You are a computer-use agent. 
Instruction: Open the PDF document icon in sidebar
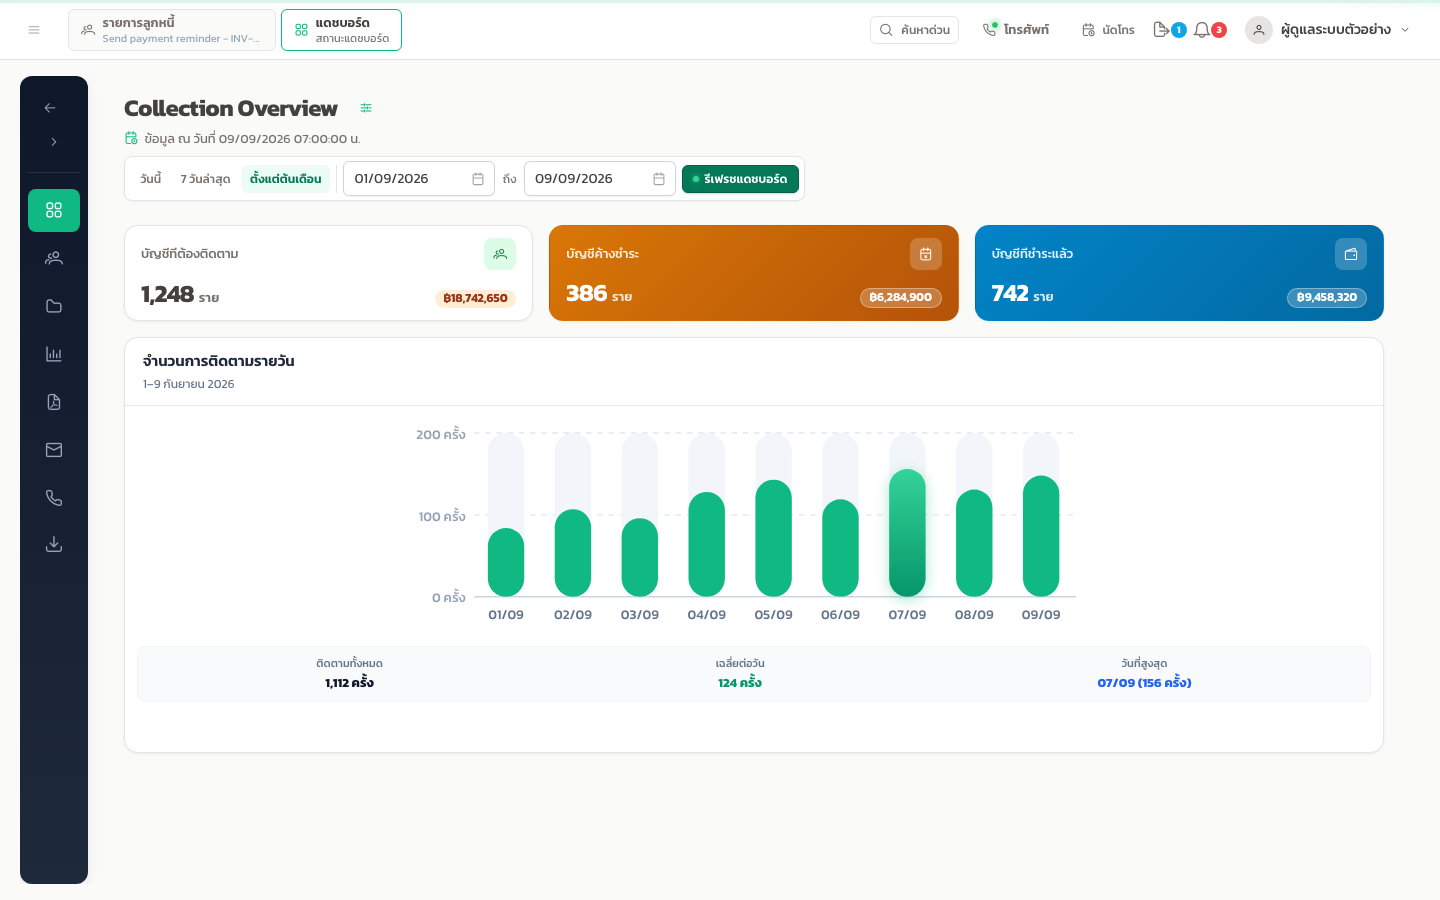(x=54, y=402)
